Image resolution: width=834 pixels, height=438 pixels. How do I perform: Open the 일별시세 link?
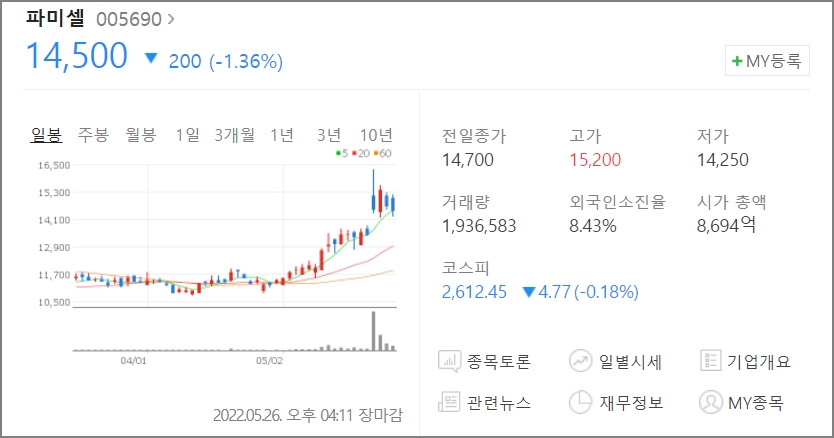[x=630, y=362]
